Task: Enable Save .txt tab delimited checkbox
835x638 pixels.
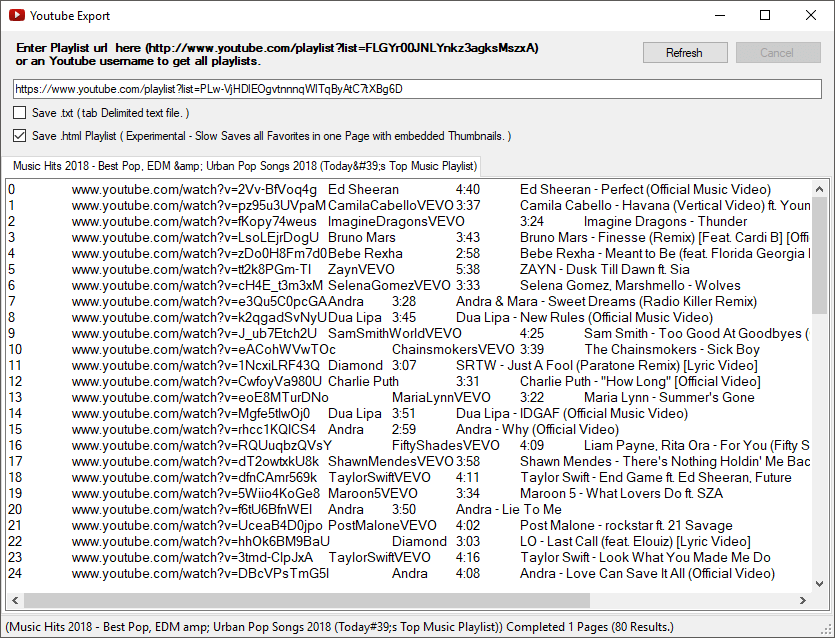Action: pos(20,113)
